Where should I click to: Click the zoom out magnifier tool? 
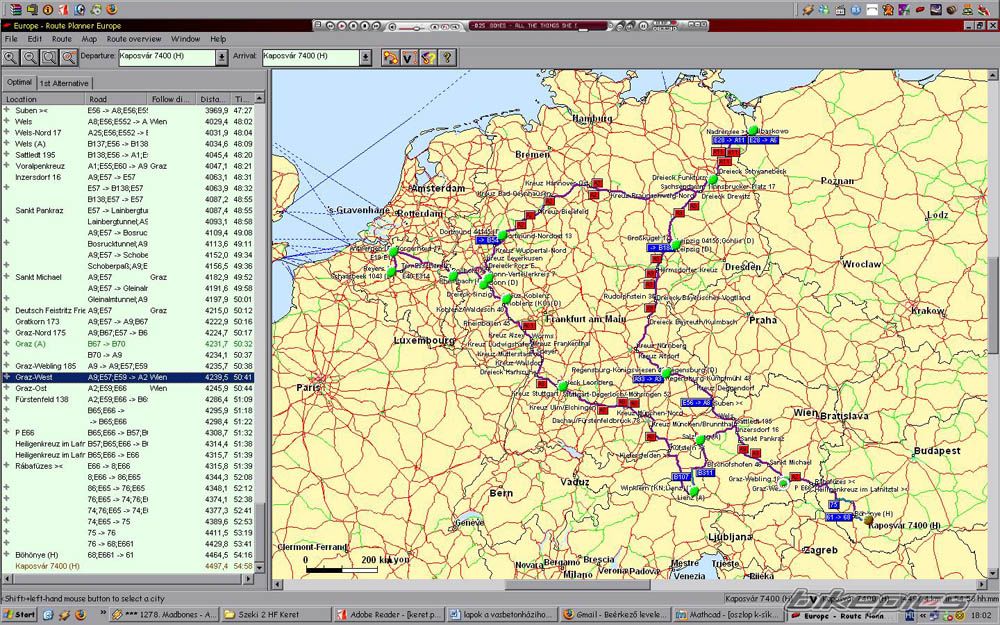(x=31, y=57)
